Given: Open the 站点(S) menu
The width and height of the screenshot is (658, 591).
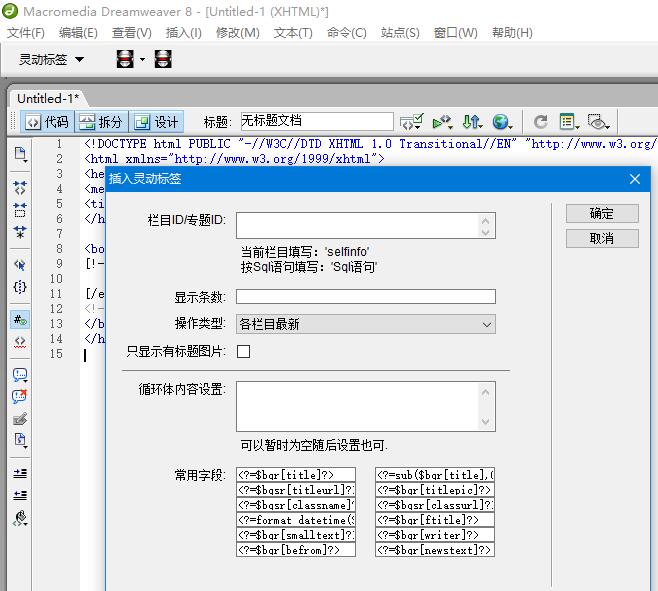Looking at the screenshot, I should [400, 33].
